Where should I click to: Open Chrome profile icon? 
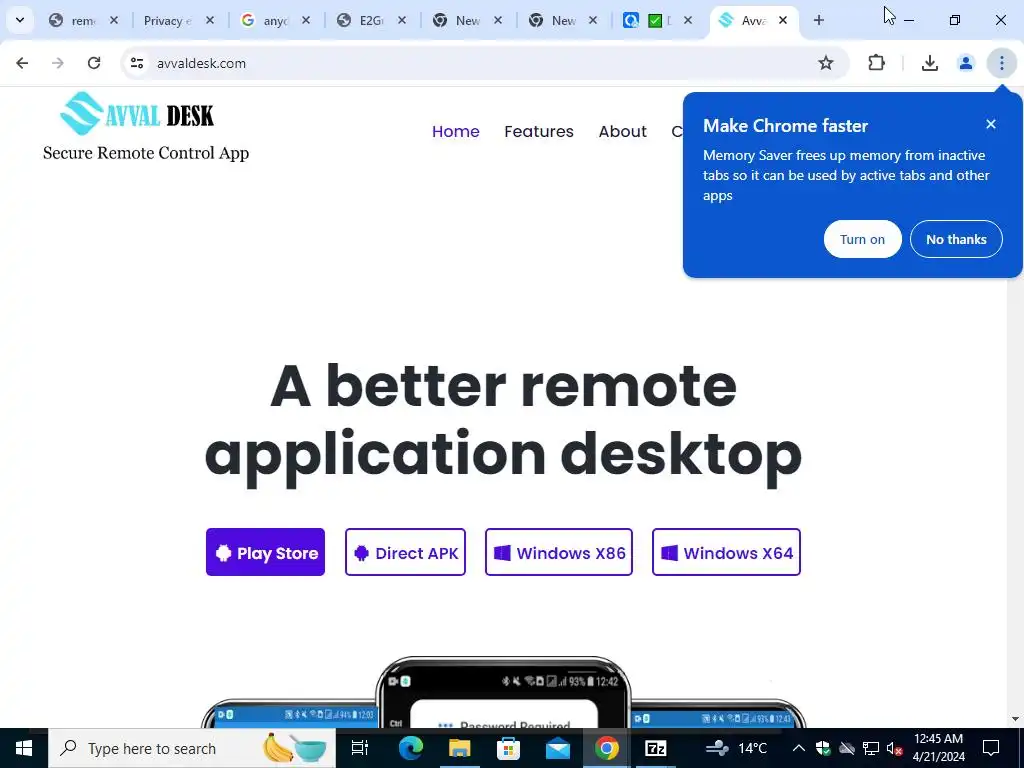(x=966, y=63)
